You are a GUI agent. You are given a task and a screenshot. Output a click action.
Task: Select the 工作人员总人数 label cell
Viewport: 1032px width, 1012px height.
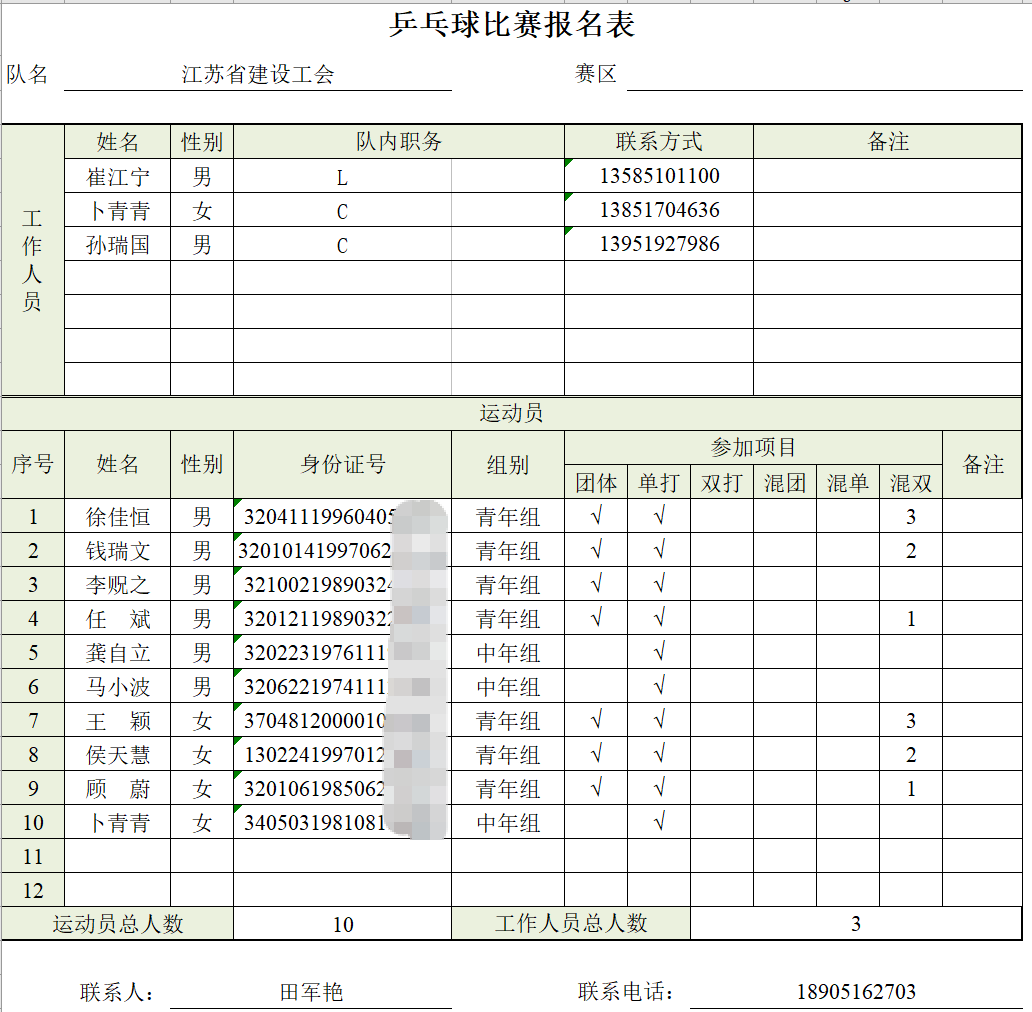coord(571,924)
